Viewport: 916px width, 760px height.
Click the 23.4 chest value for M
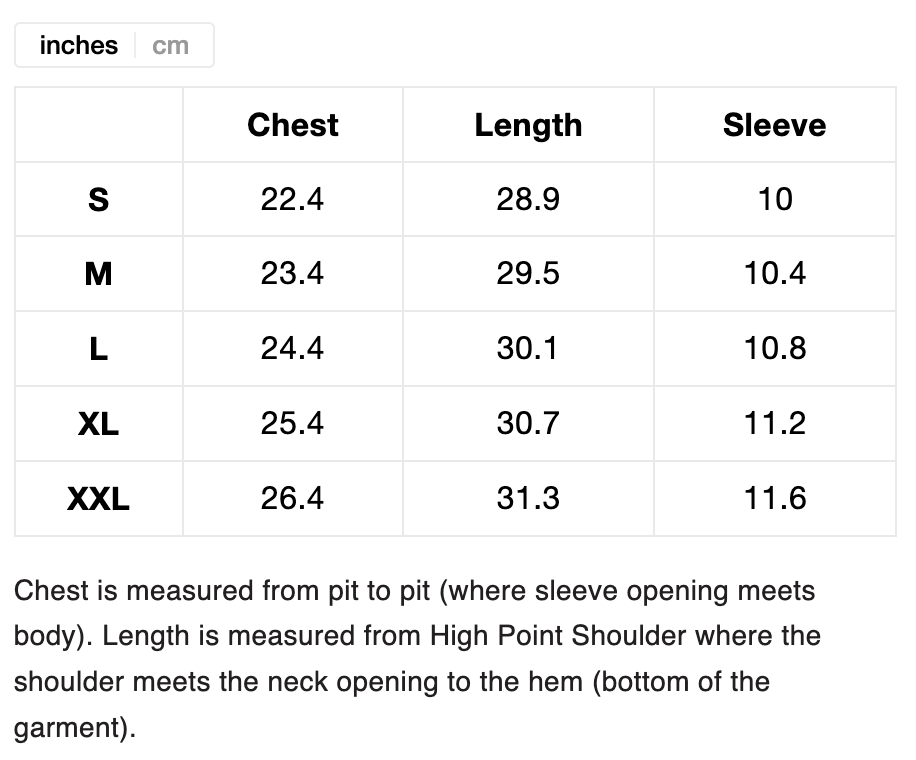tap(292, 274)
